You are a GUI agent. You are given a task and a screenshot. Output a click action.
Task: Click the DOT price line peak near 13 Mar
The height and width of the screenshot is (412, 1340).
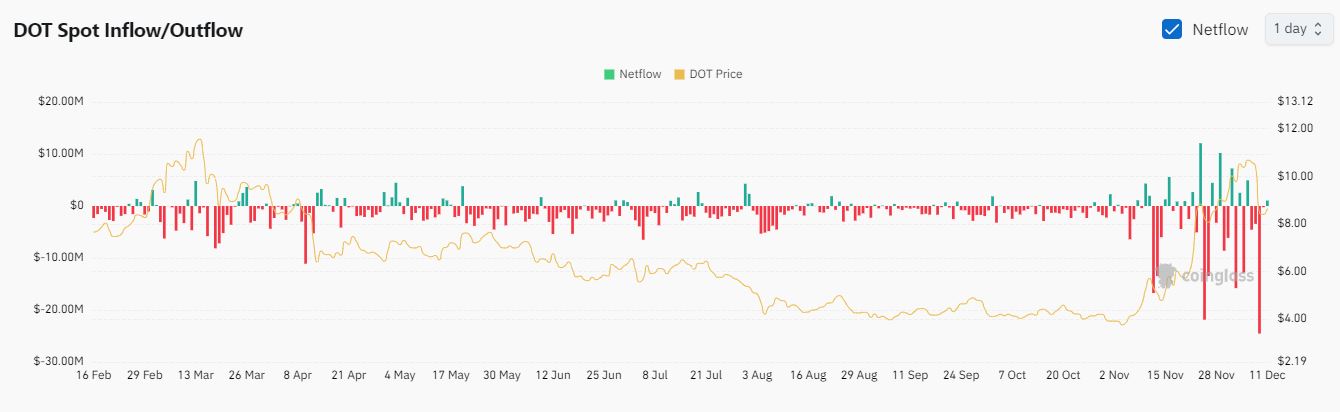pyautogui.click(x=200, y=140)
